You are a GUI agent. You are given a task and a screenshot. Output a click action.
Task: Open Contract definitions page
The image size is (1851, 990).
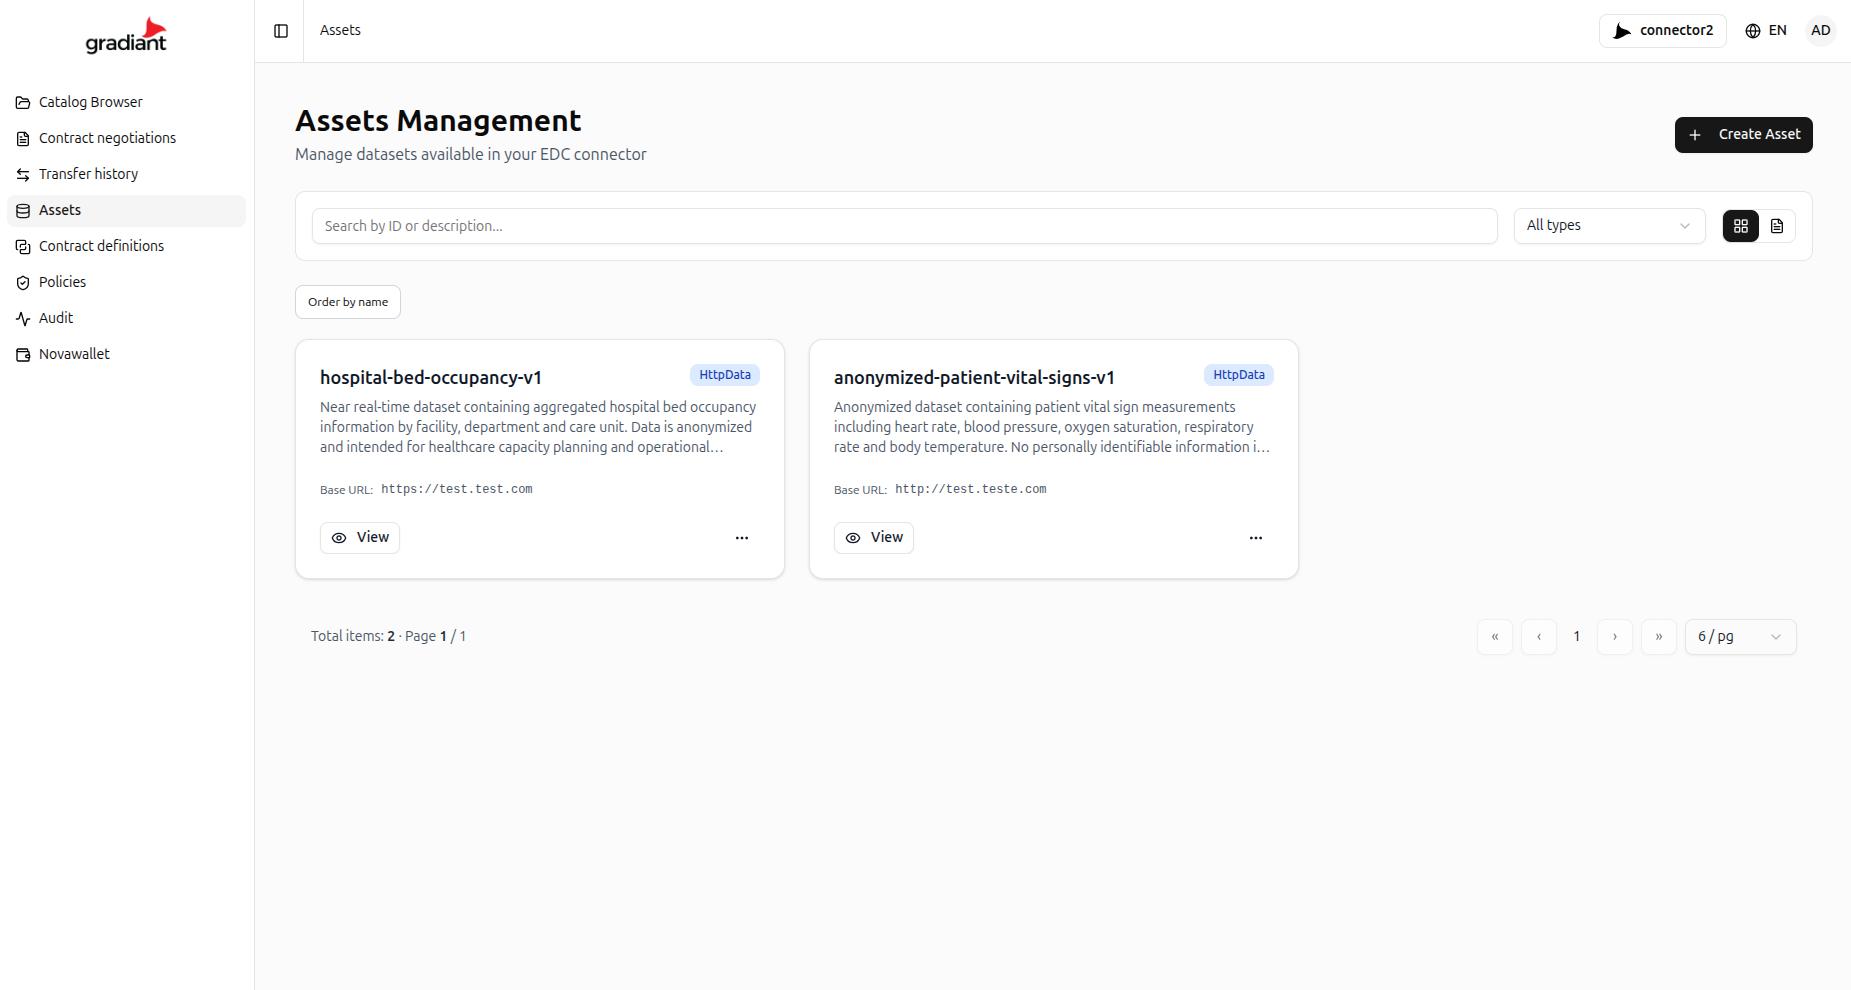click(126, 246)
